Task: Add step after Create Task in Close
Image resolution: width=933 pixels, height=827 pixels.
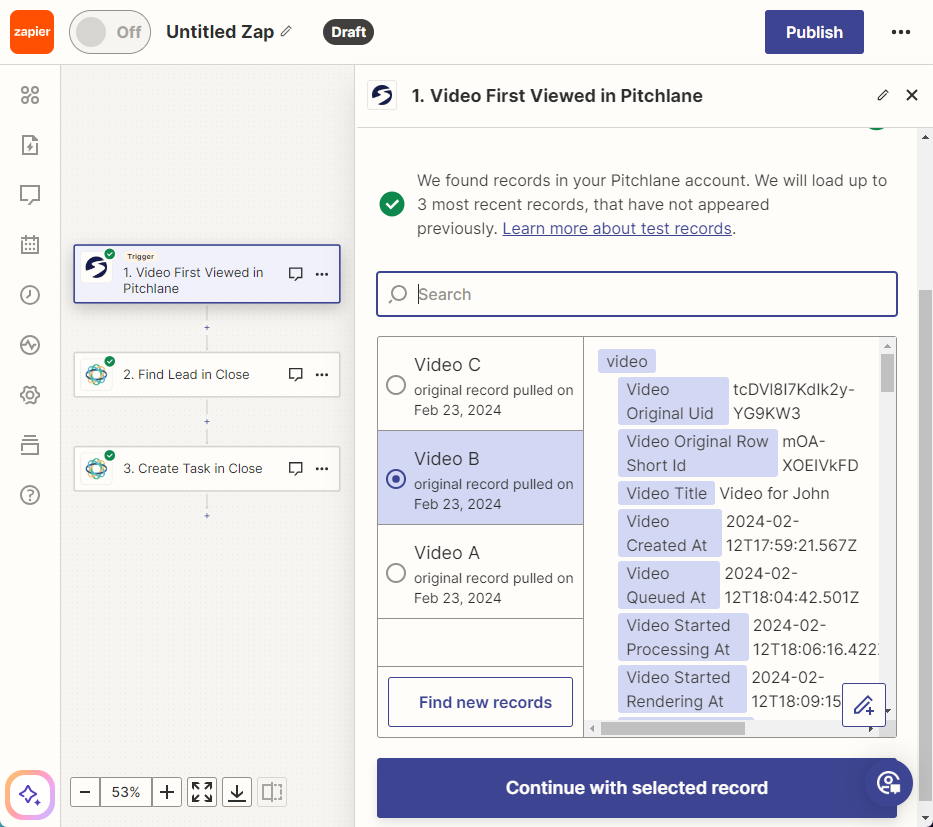Action: pos(207,516)
